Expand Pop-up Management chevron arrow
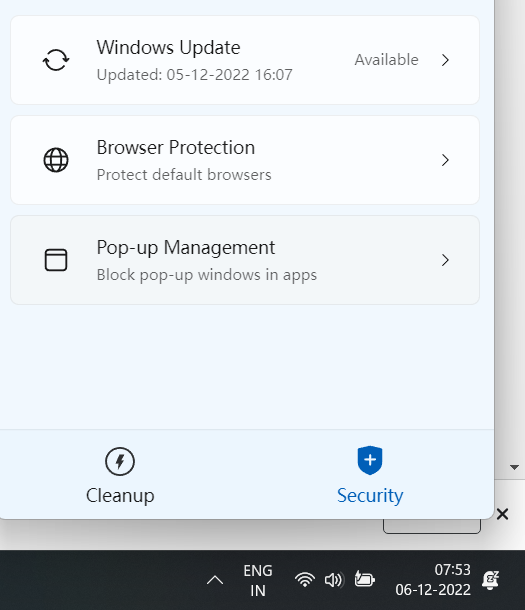The height and width of the screenshot is (610, 525). pyautogui.click(x=445, y=260)
